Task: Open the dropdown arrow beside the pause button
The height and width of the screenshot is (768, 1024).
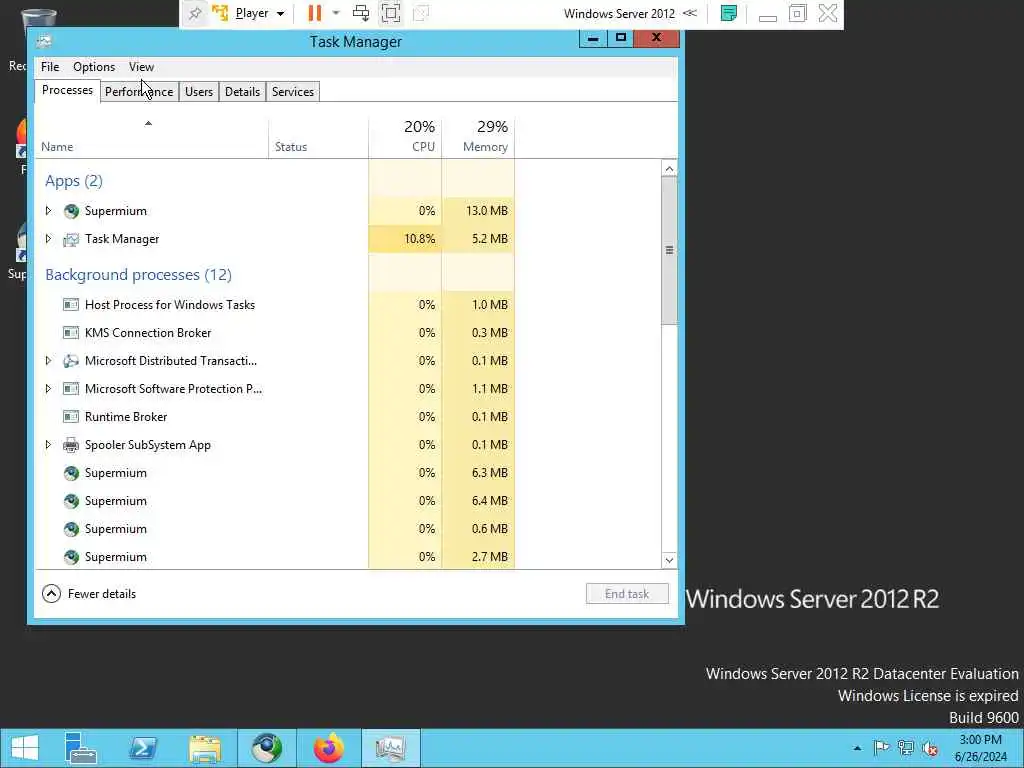Action: pyautogui.click(x=336, y=13)
